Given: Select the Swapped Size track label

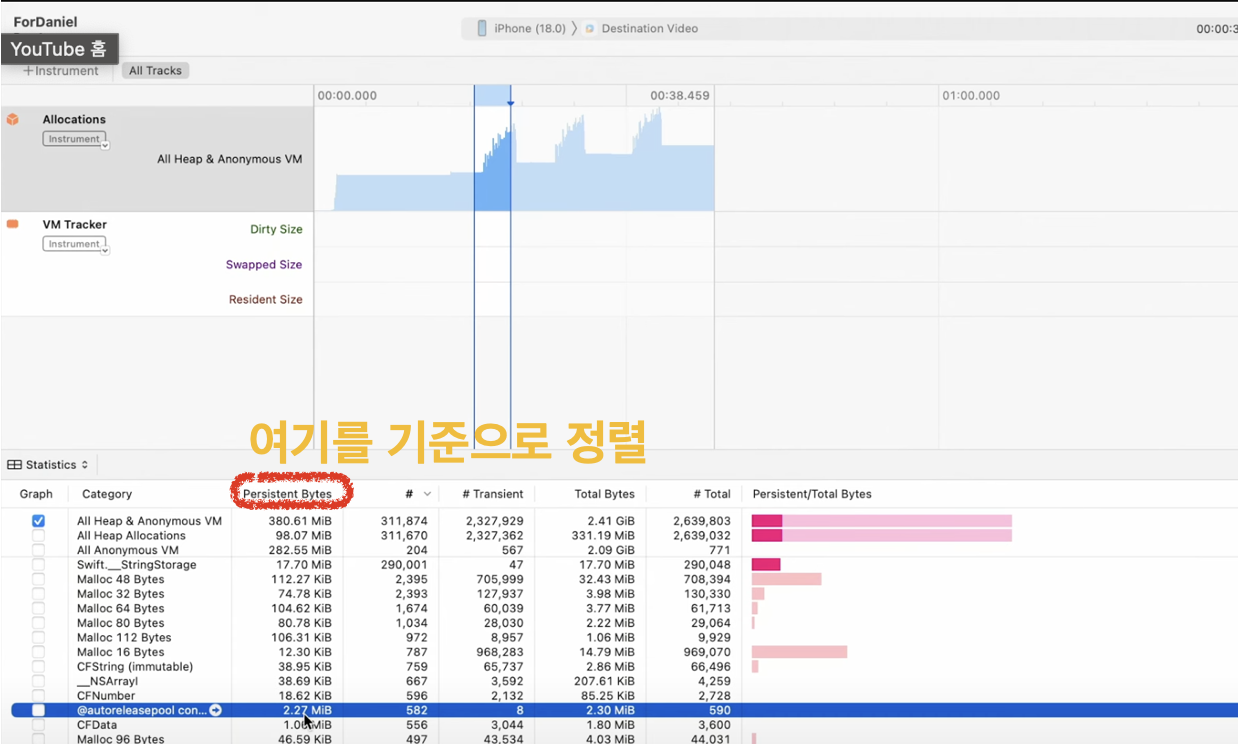Looking at the screenshot, I should click(x=264, y=265).
